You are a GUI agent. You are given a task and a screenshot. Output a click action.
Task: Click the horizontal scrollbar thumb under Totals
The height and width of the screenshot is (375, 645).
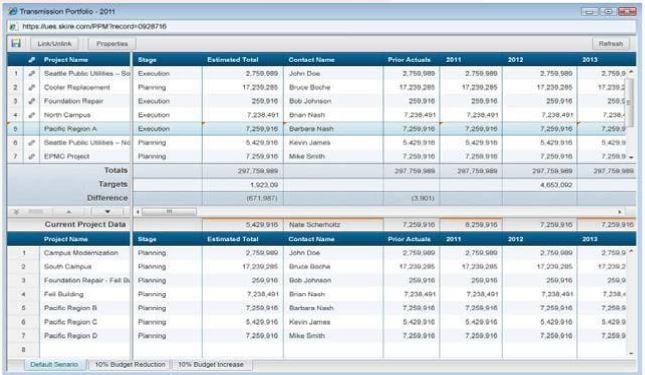pyautogui.click(x=169, y=212)
